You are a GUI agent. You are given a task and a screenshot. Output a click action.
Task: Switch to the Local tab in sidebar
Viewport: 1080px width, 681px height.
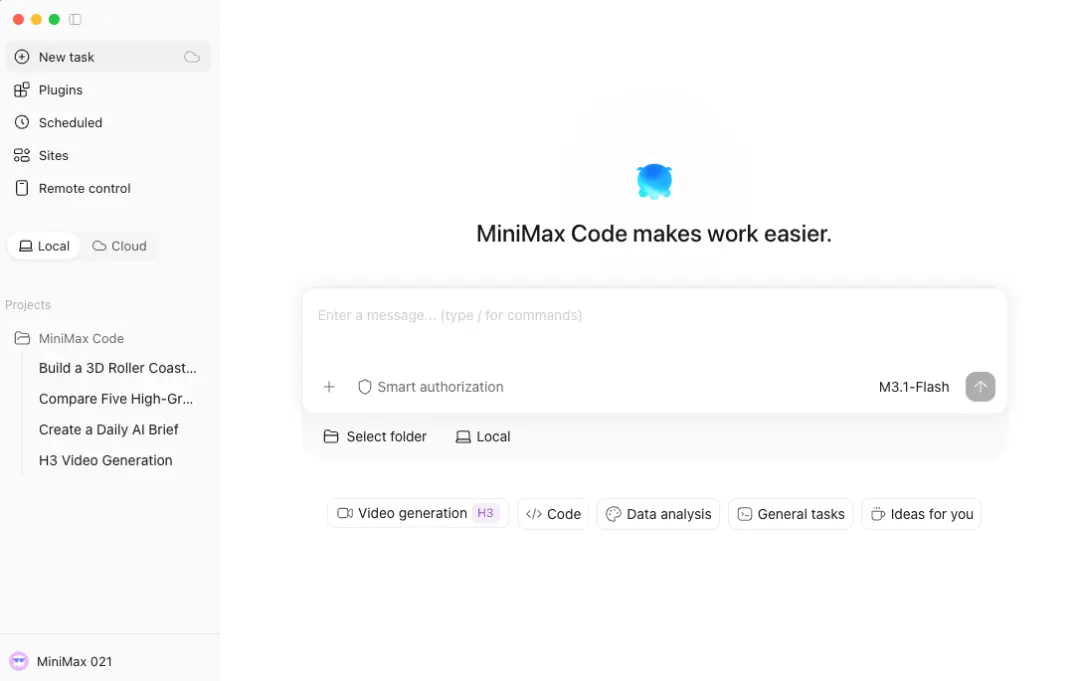44,246
